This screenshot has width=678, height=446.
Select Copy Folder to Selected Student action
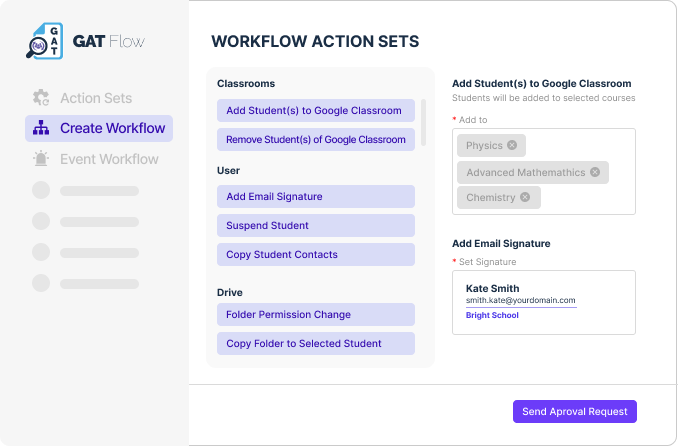tap(316, 343)
